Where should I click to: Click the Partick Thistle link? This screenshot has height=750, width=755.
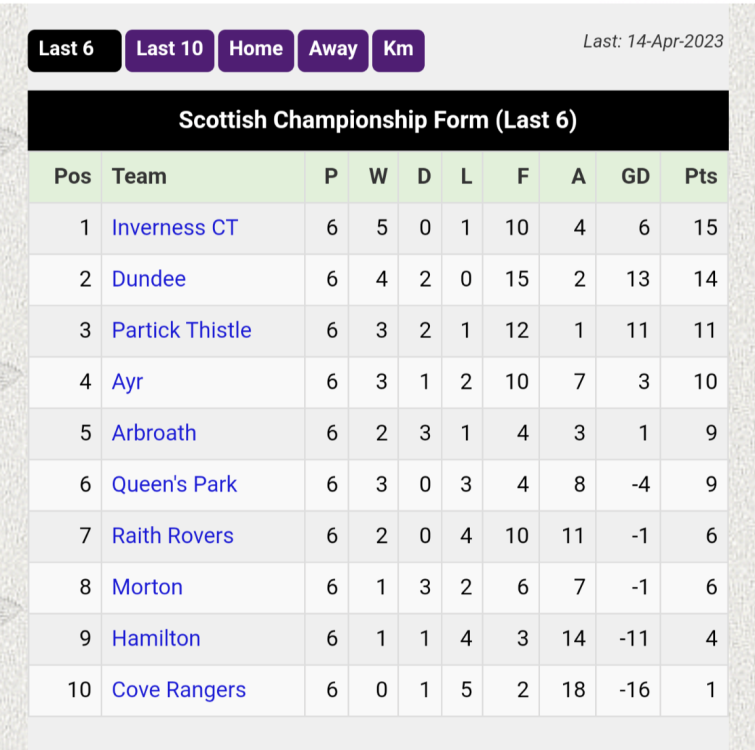(x=182, y=330)
